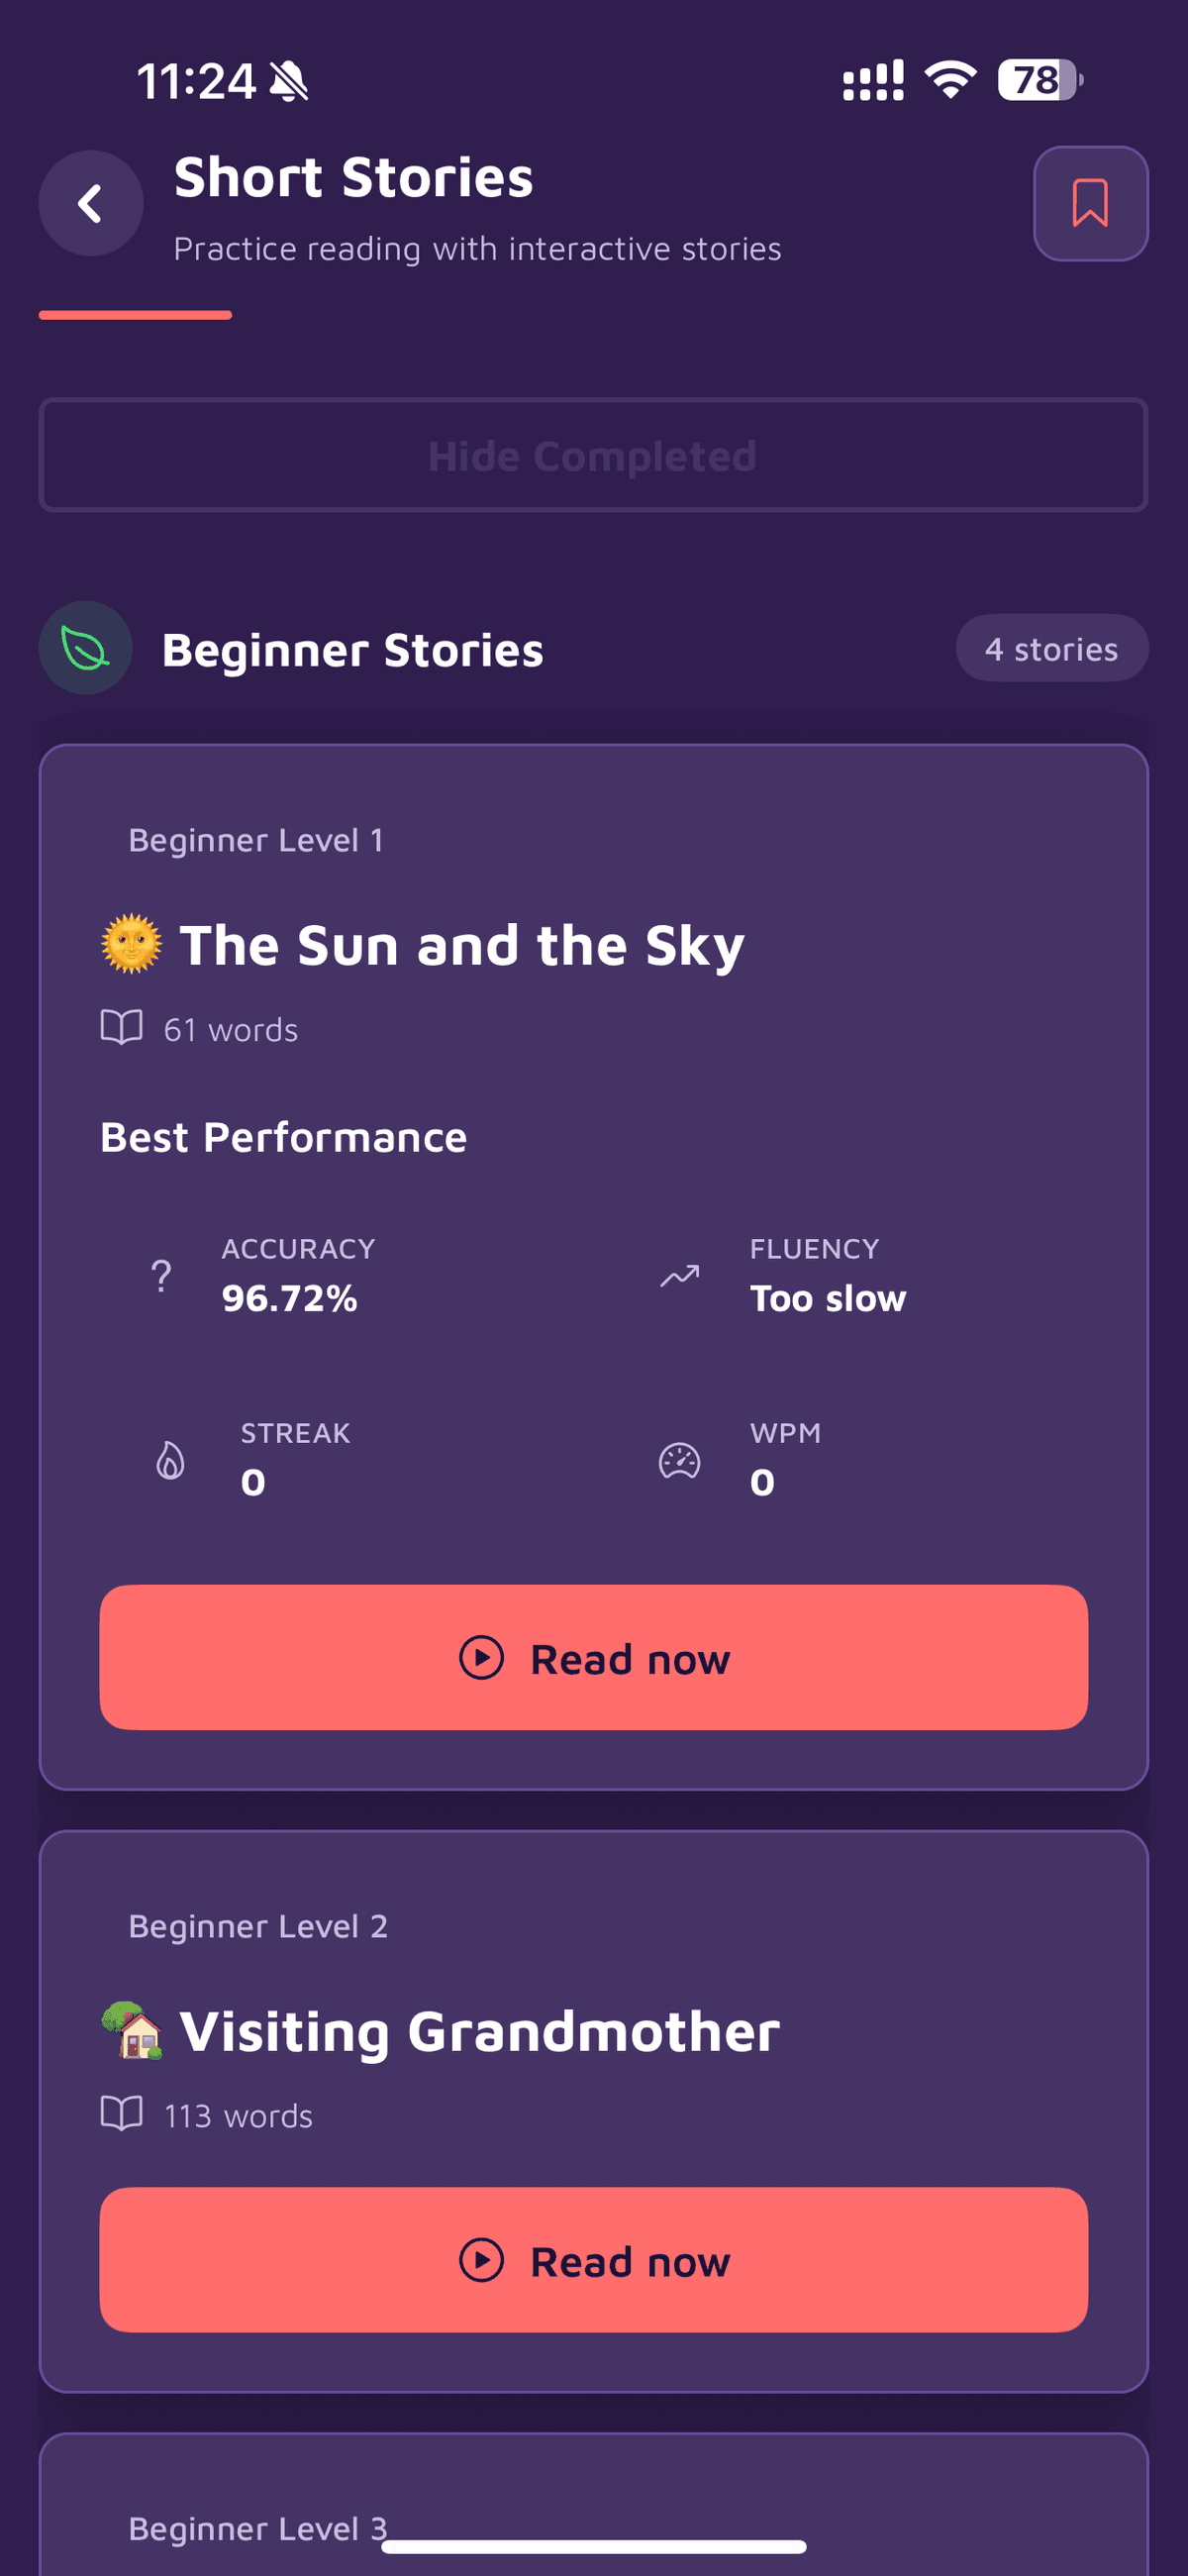Image resolution: width=1188 pixels, height=2576 pixels.
Task: Tap the green leaf Beginner Stories icon
Action: point(86,648)
